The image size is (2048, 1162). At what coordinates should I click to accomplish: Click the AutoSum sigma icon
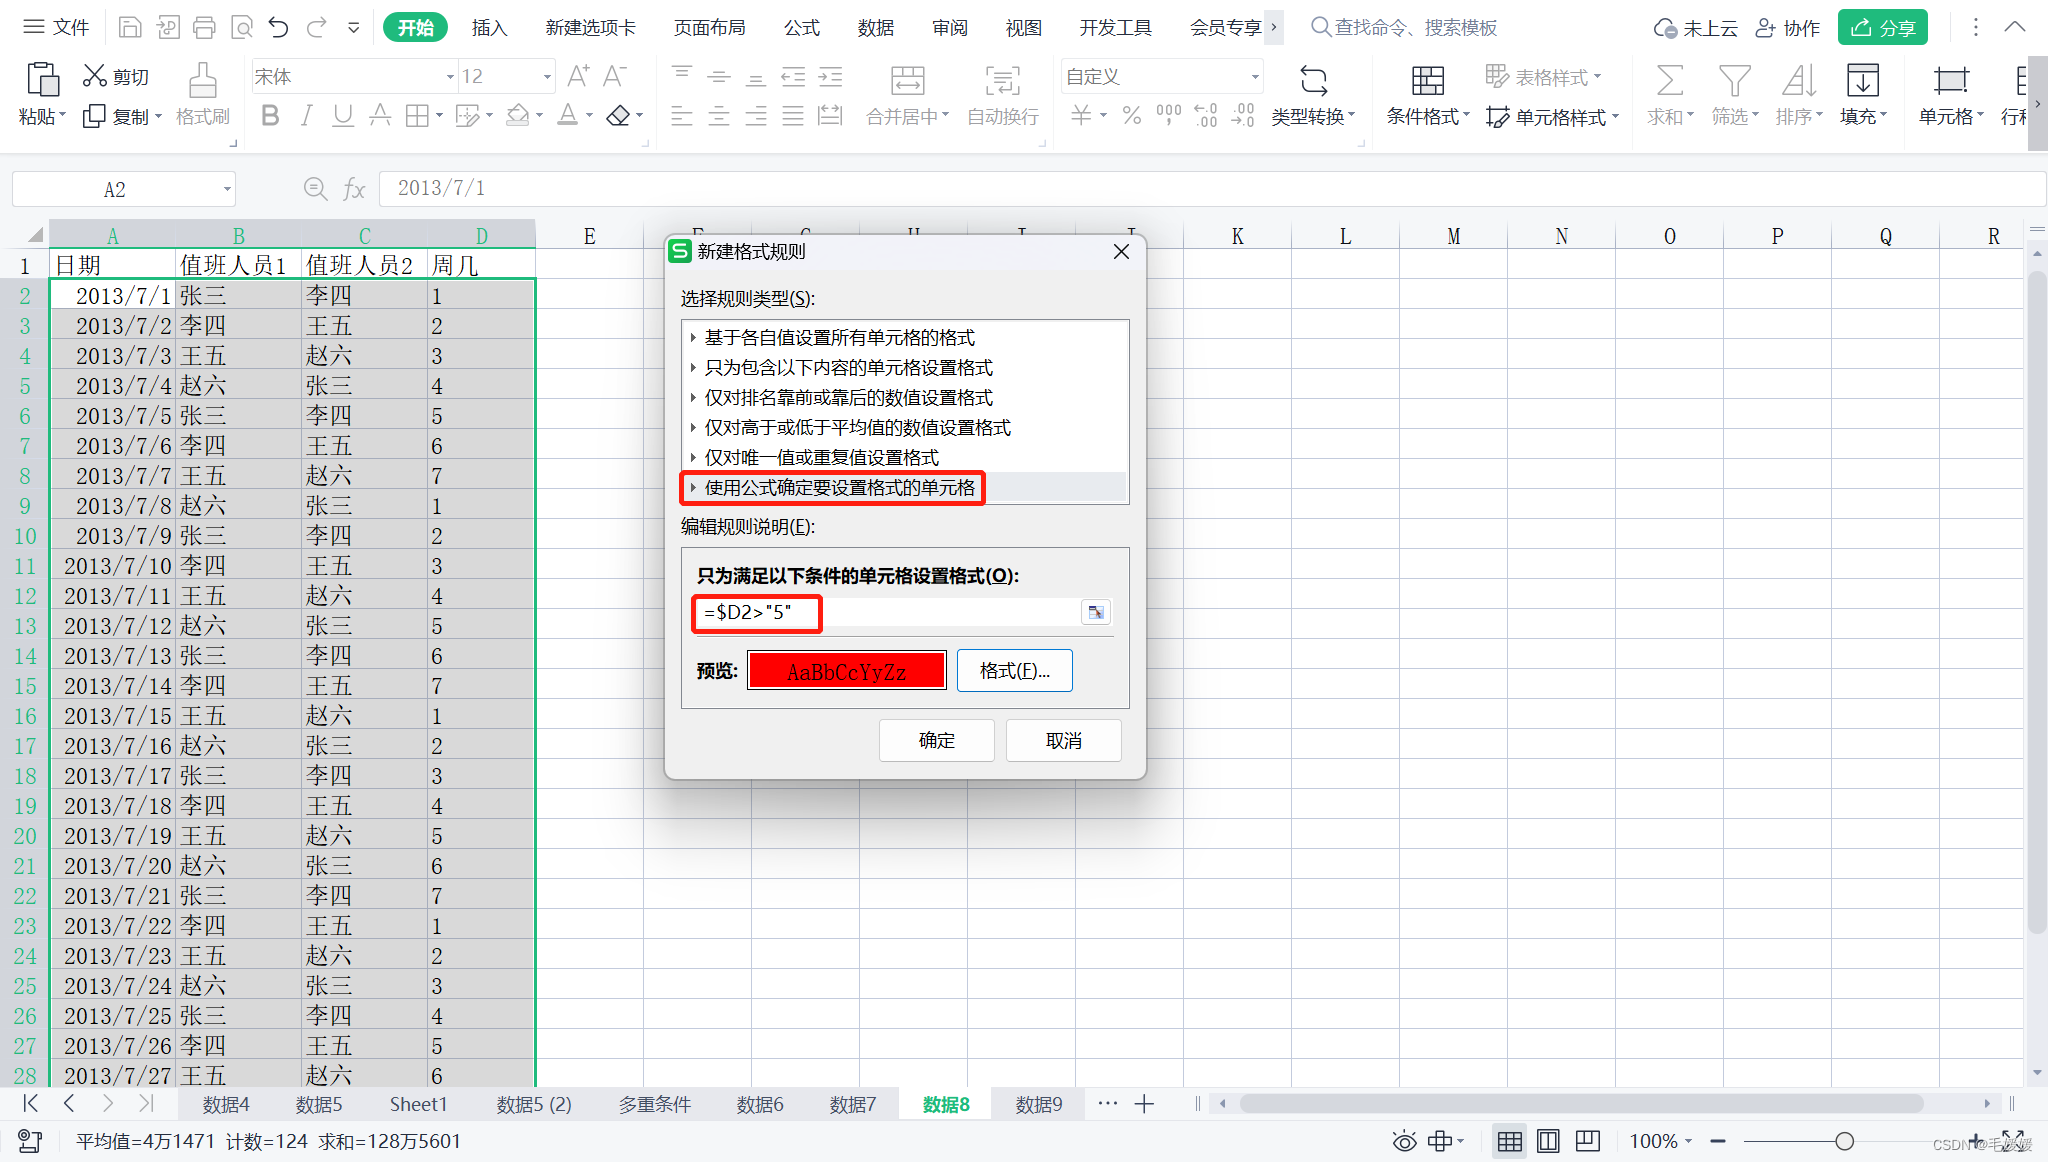(1669, 82)
